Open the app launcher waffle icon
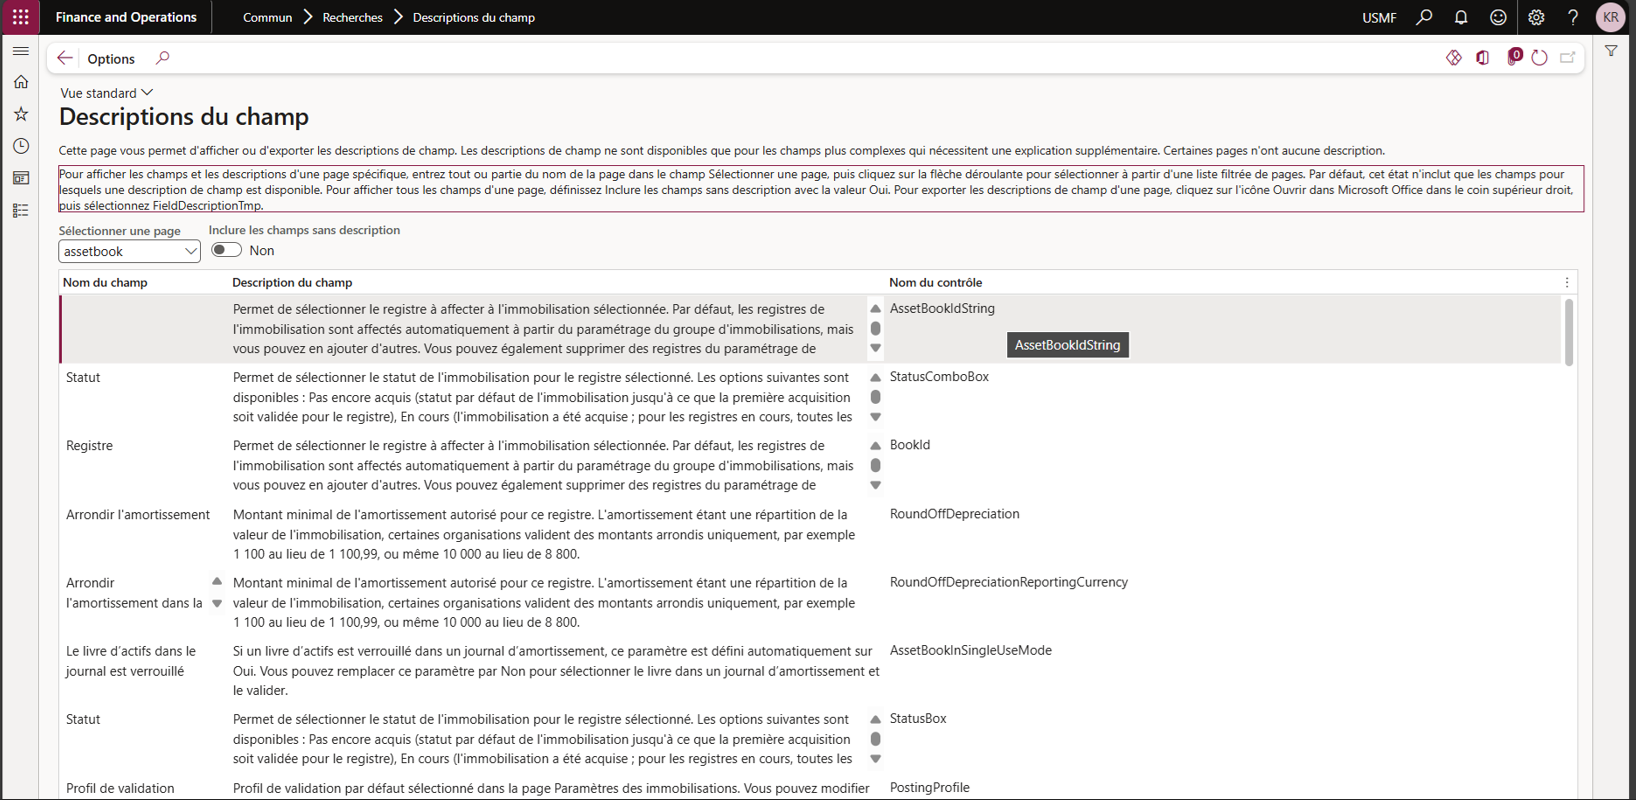 [x=20, y=17]
